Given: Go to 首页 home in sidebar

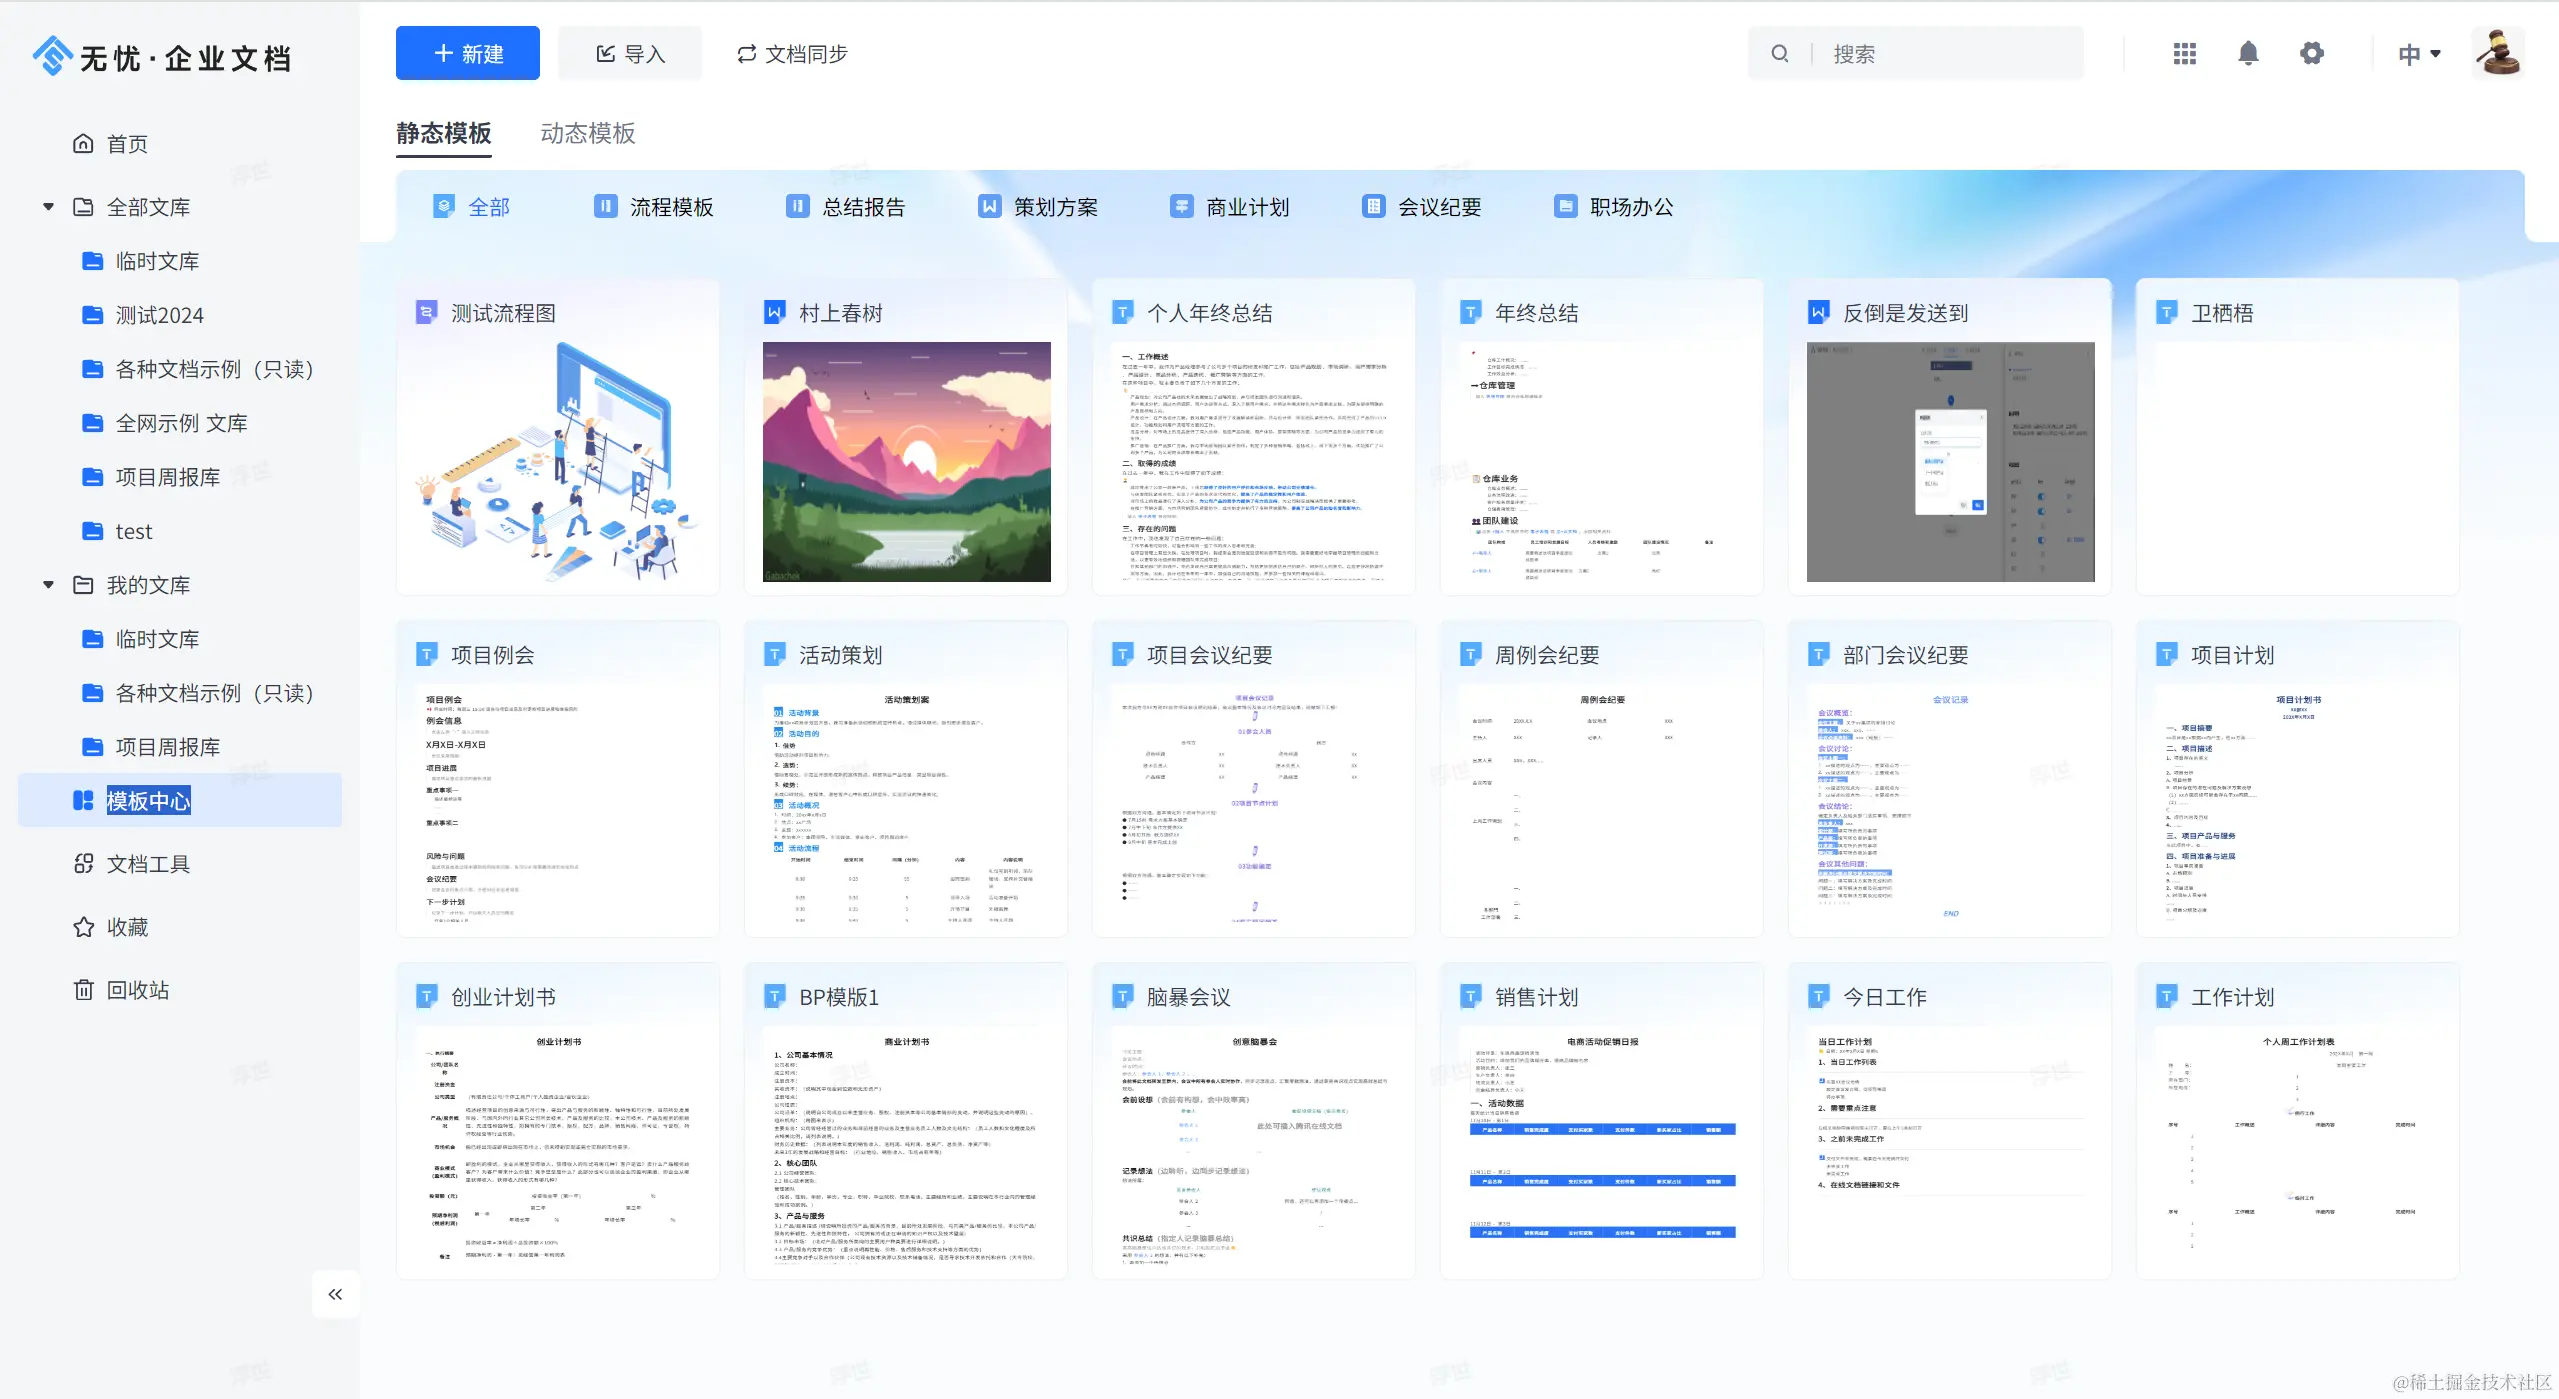Looking at the screenshot, I should [x=127, y=144].
